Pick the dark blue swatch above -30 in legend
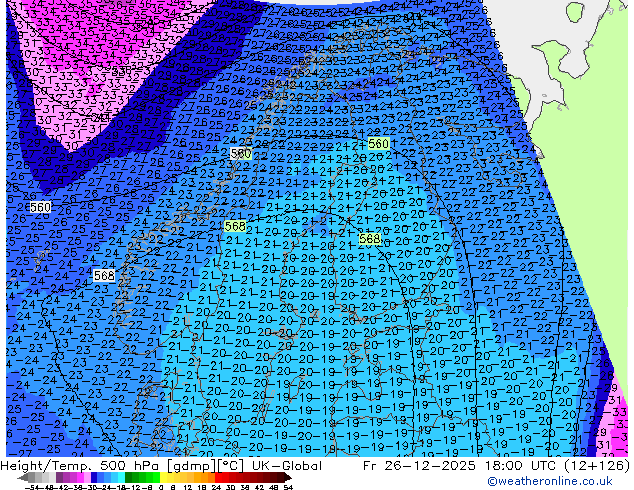The image size is (634, 490). click(94, 477)
